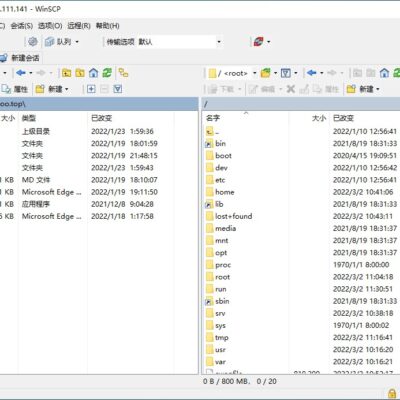Go back in the remote panel
Image resolution: width=400 pixels, height=400 pixels.
click(312, 73)
